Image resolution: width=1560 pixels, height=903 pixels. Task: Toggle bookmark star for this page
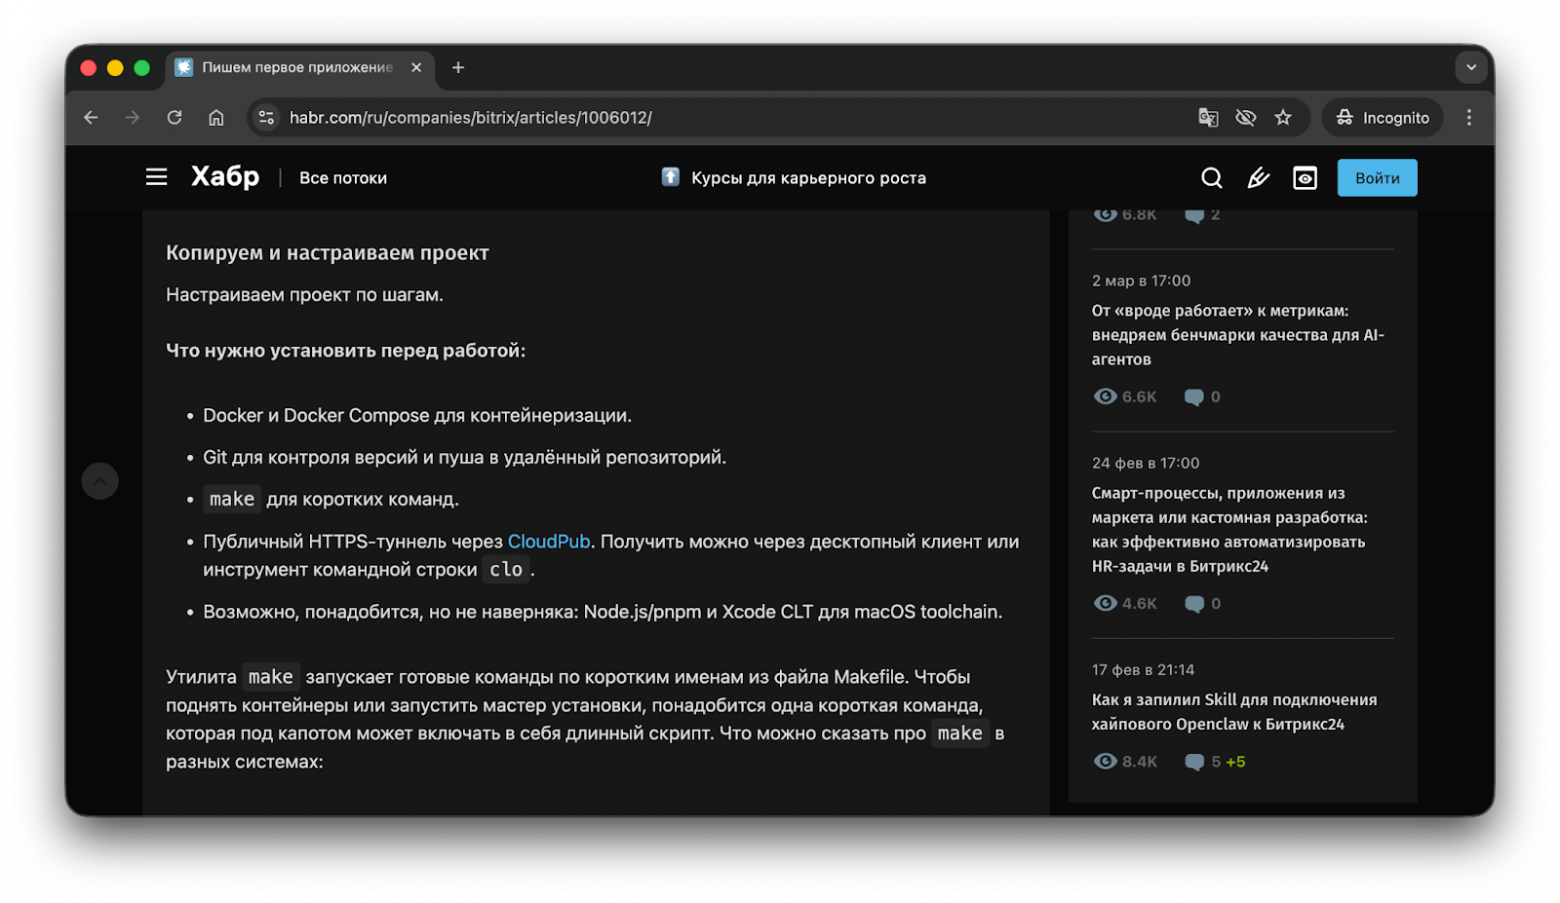(x=1284, y=117)
